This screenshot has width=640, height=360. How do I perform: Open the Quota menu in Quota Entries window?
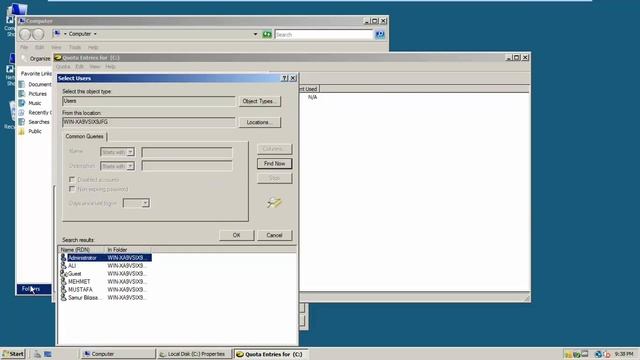(63, 67)
